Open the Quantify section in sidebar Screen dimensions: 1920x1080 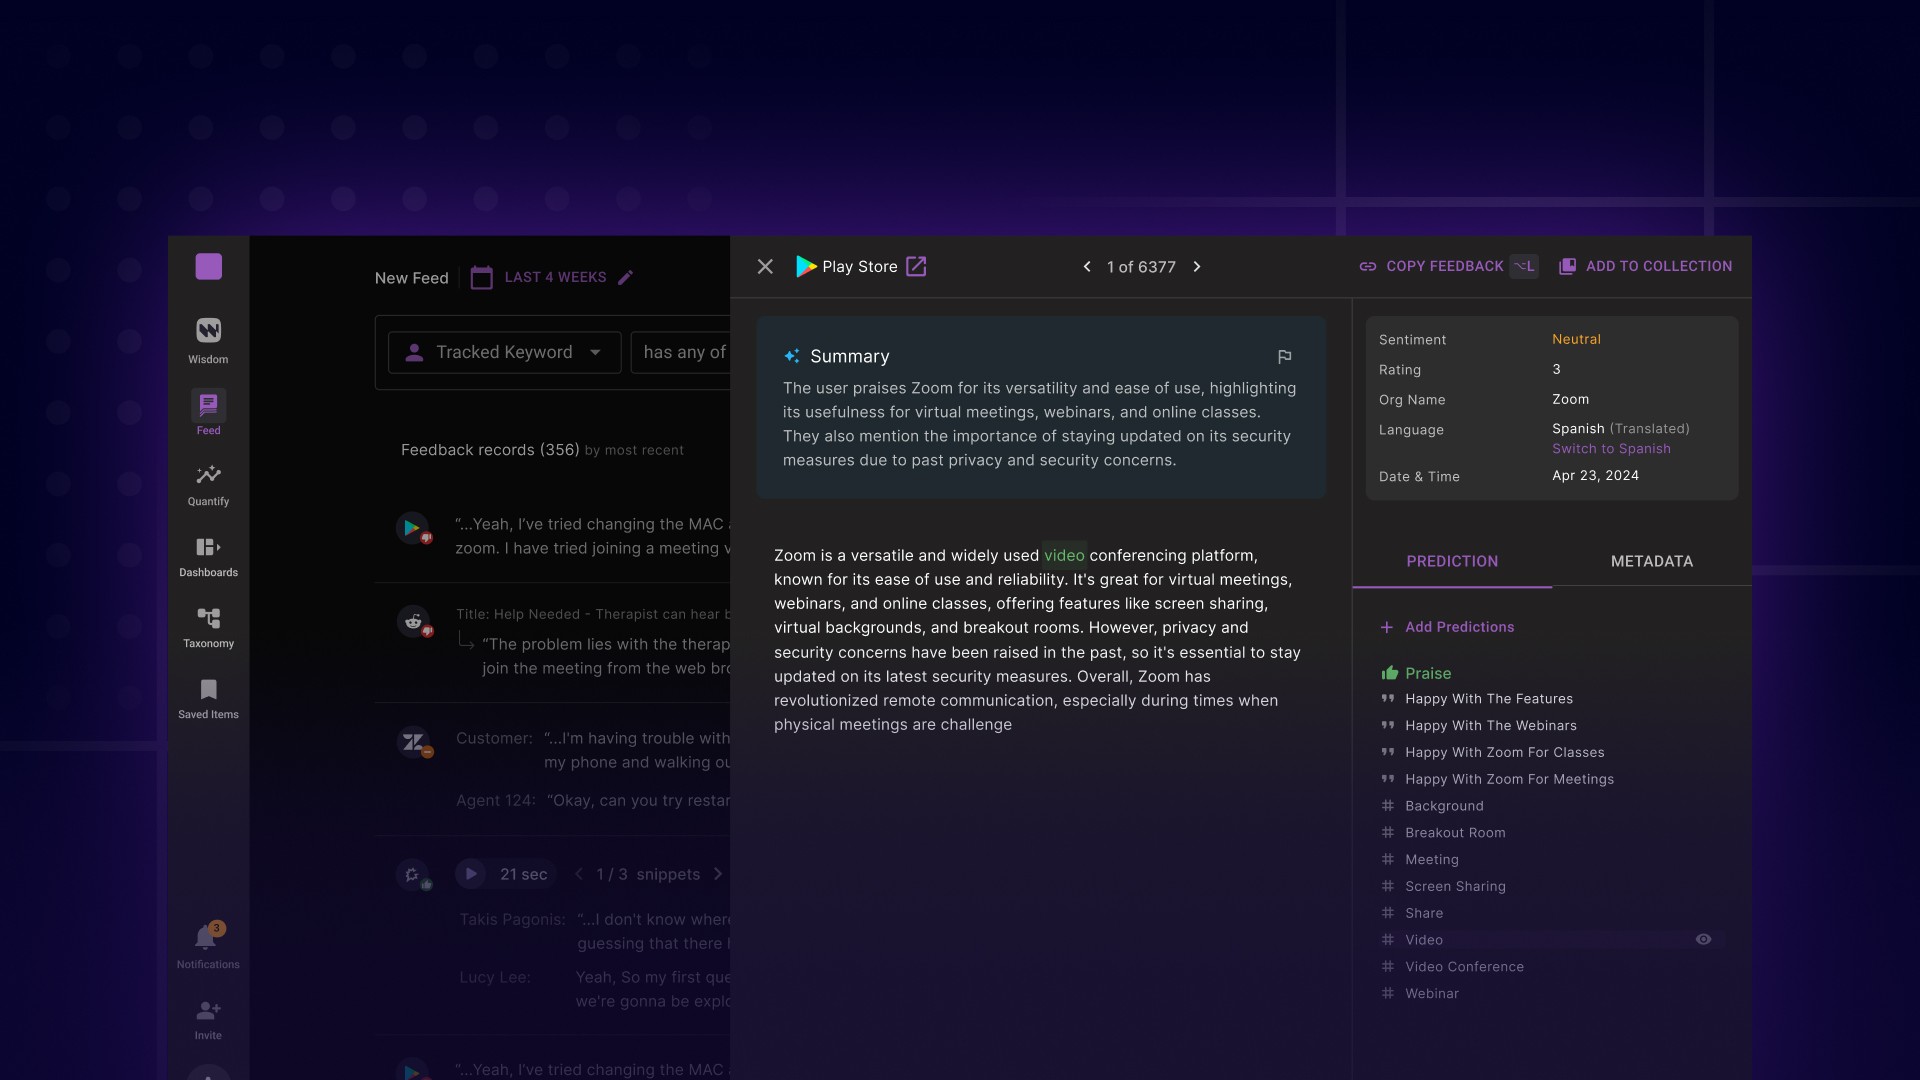click(208, 485)
